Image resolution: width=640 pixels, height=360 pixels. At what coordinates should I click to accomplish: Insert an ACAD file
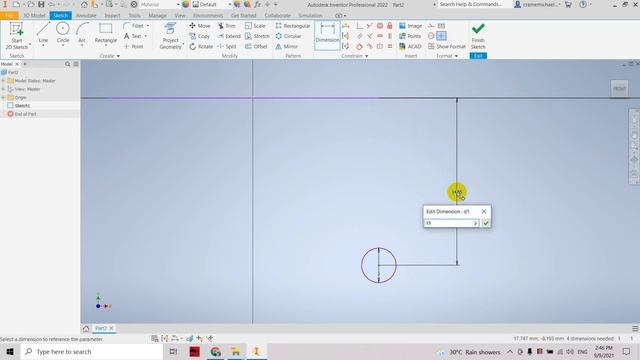point(410,47)
